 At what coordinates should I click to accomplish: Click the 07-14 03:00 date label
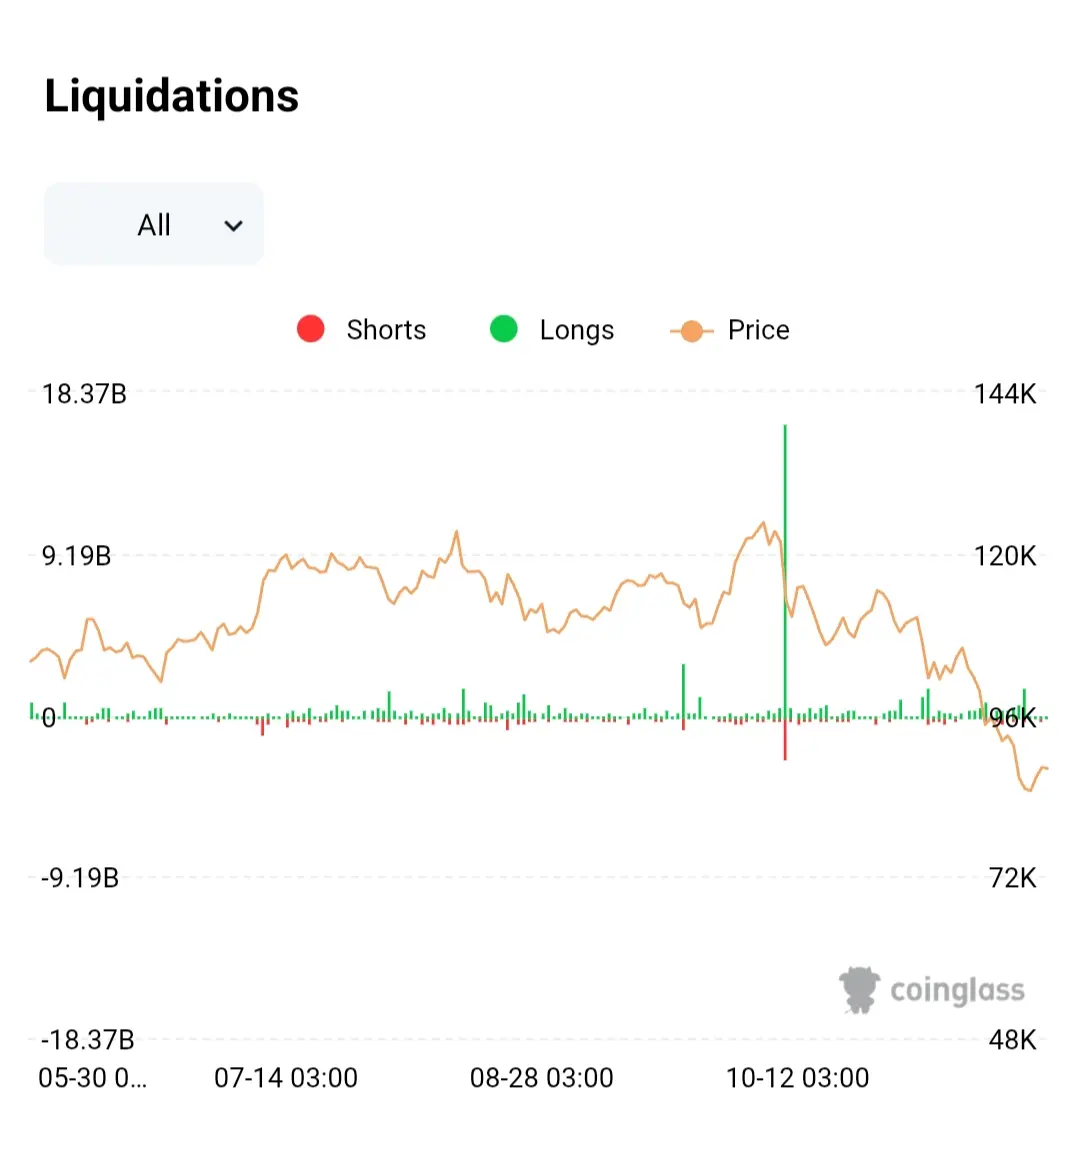pyautogui.click(x=286, y=1078)
